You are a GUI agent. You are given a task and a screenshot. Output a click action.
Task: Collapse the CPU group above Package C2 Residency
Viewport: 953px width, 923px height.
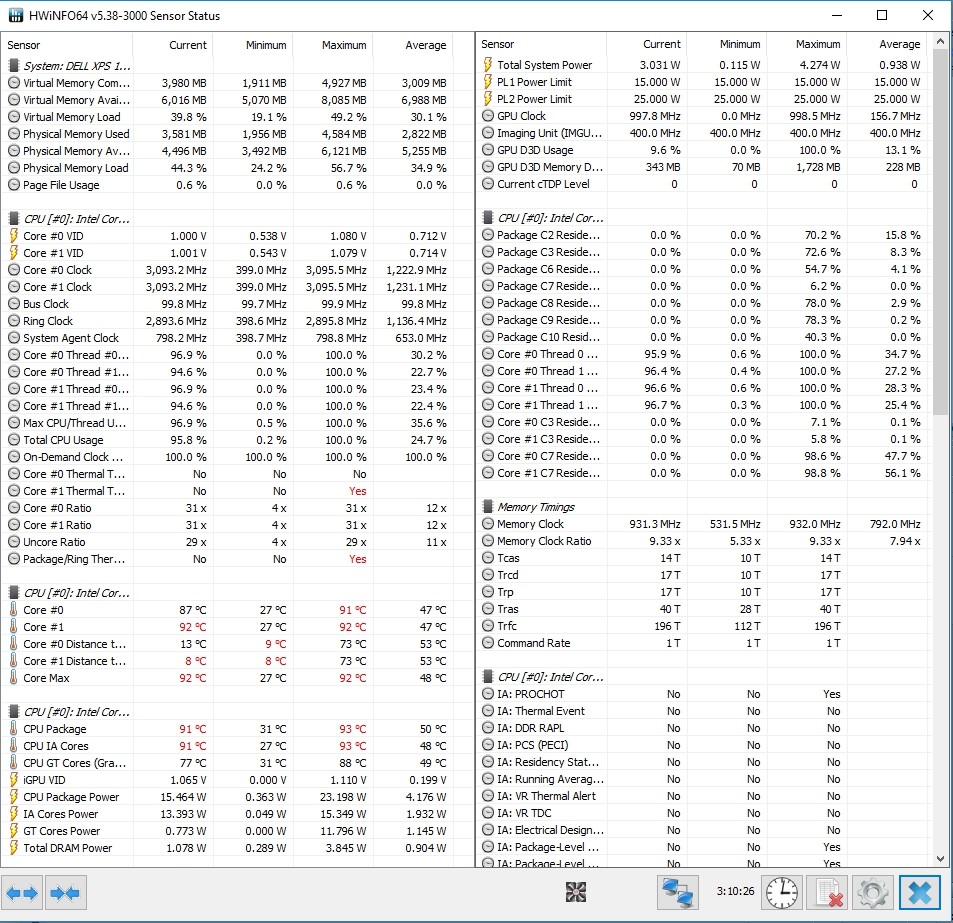pyautogui.click(x=488, y=218)
